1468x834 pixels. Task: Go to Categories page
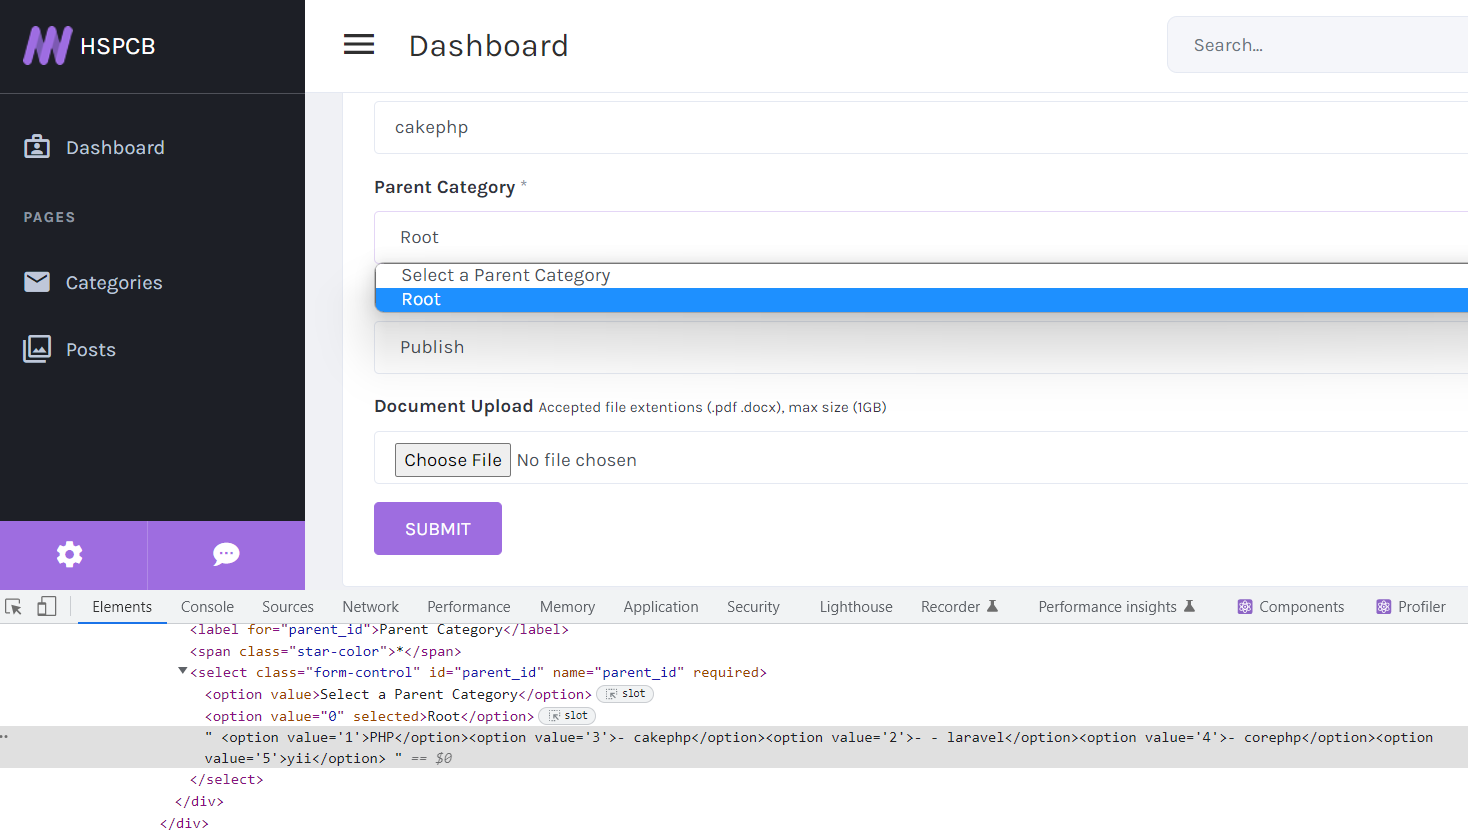114,283
